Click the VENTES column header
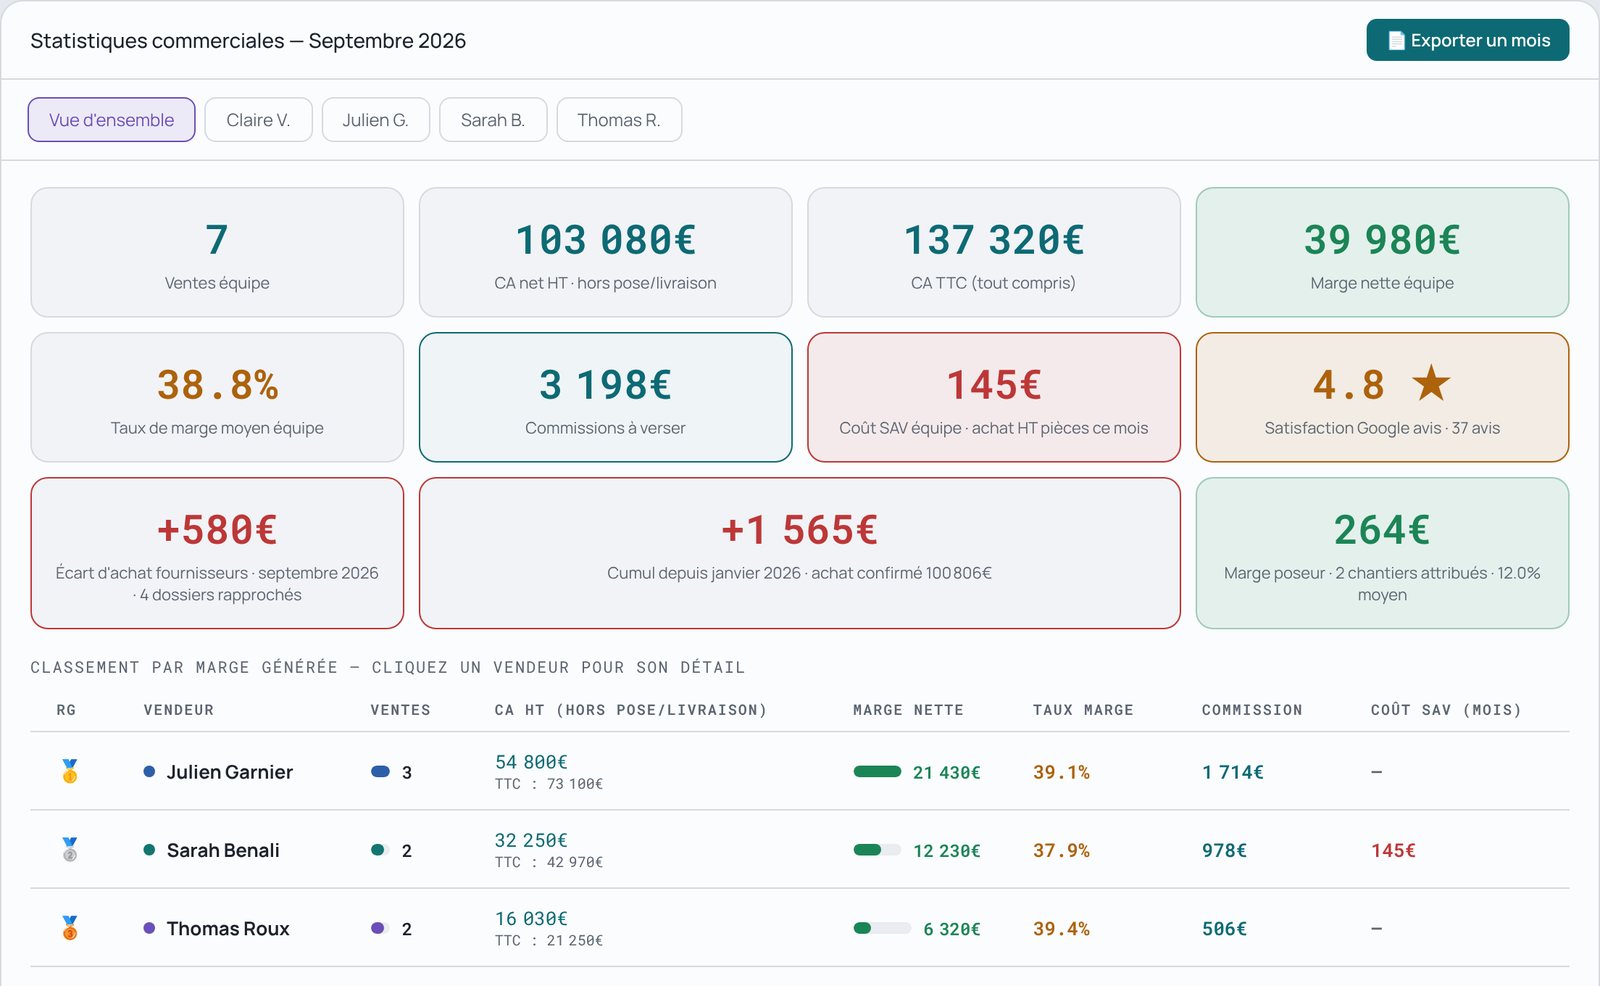 coord(400,710)
